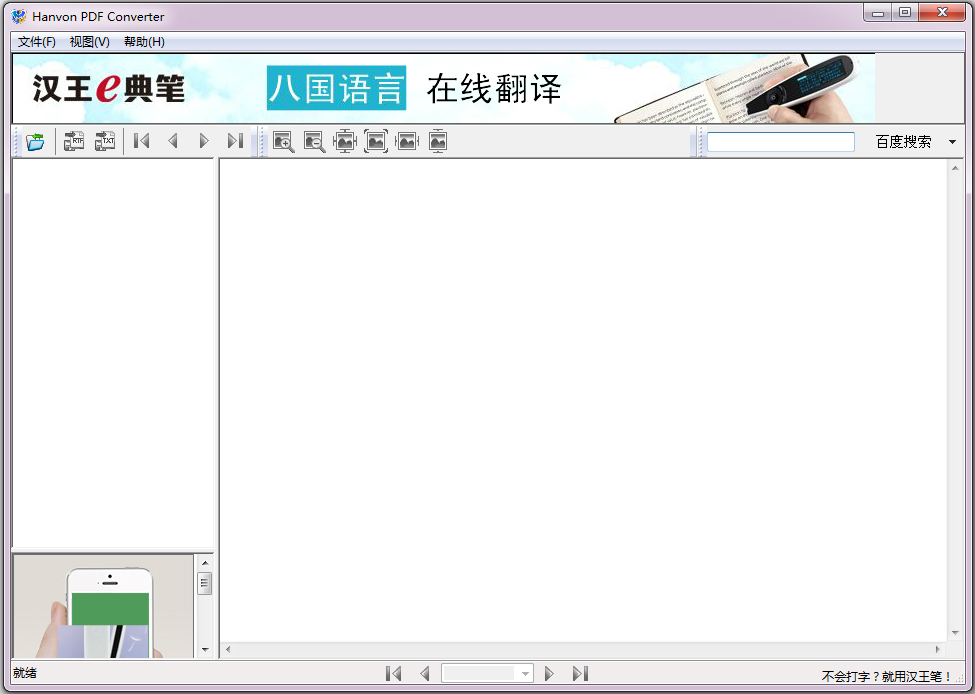Zoom out of the page
Image resolution: width=975 pixels, height=694 pixels.
click(x=314, y=141)
